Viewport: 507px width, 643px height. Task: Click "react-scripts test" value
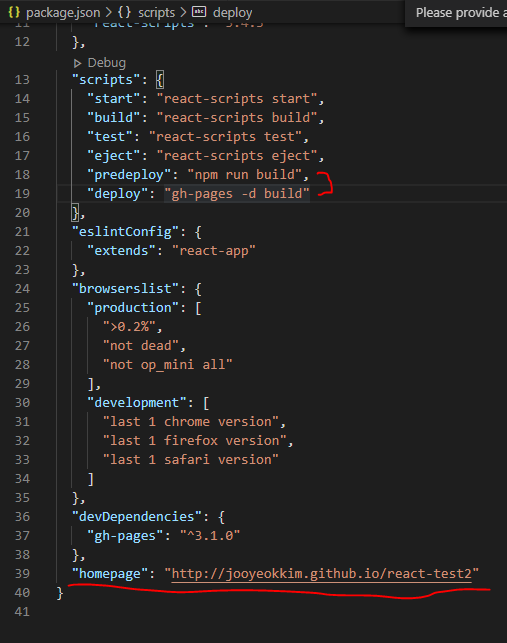point(226,137)
